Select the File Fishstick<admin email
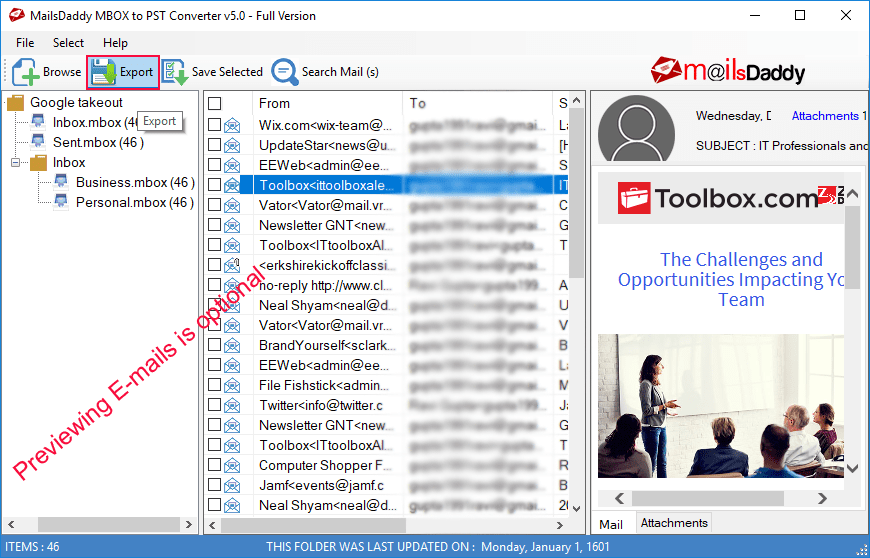Screen dimensions: 870x558 point(386,385)
